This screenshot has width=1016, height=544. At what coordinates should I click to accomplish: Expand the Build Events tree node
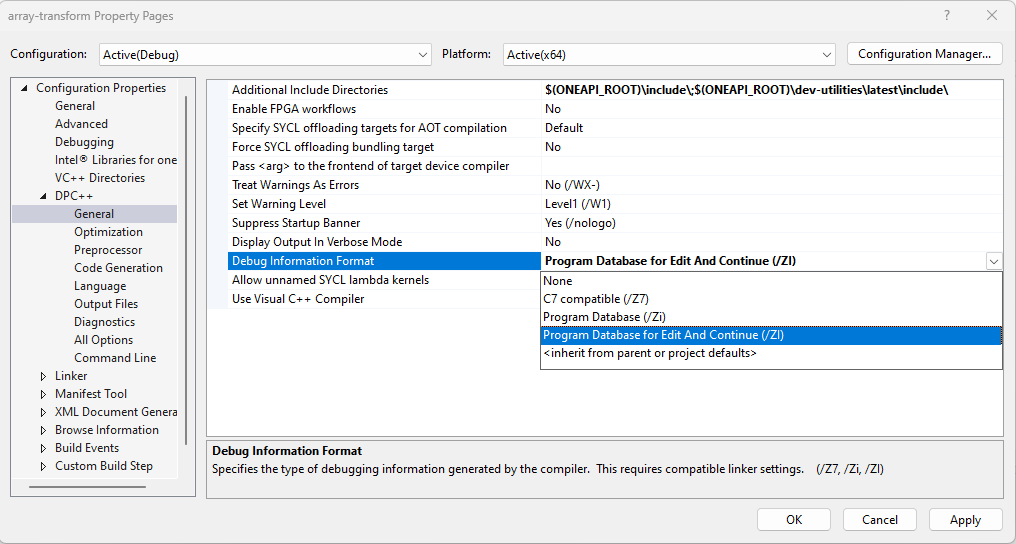[43, 448]
